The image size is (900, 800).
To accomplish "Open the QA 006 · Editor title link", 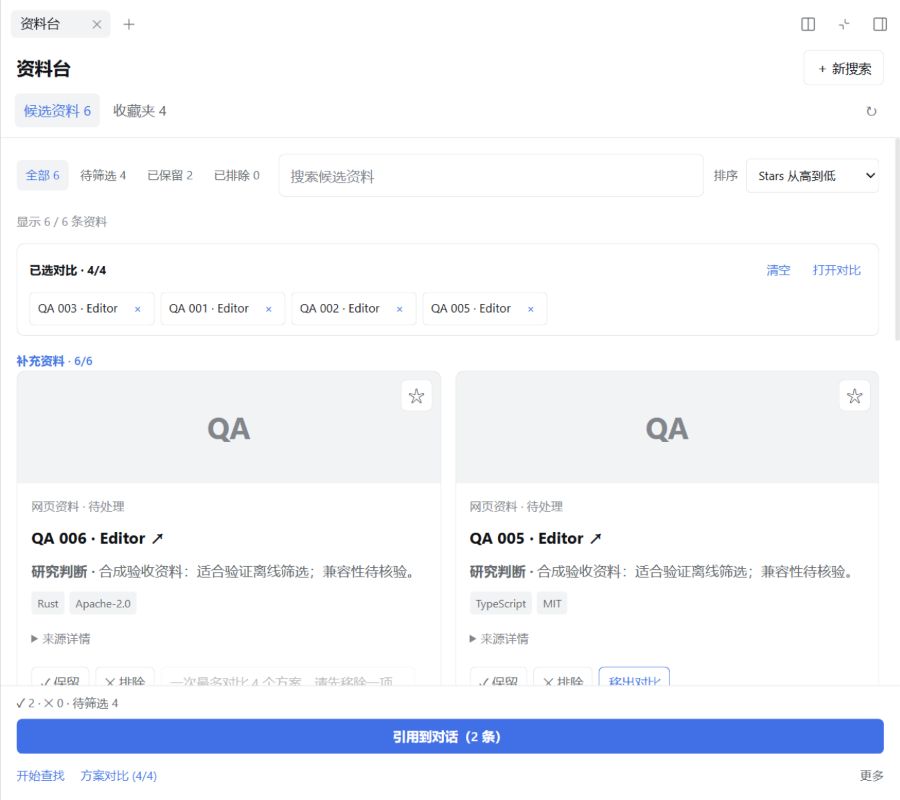I will 97,538.
